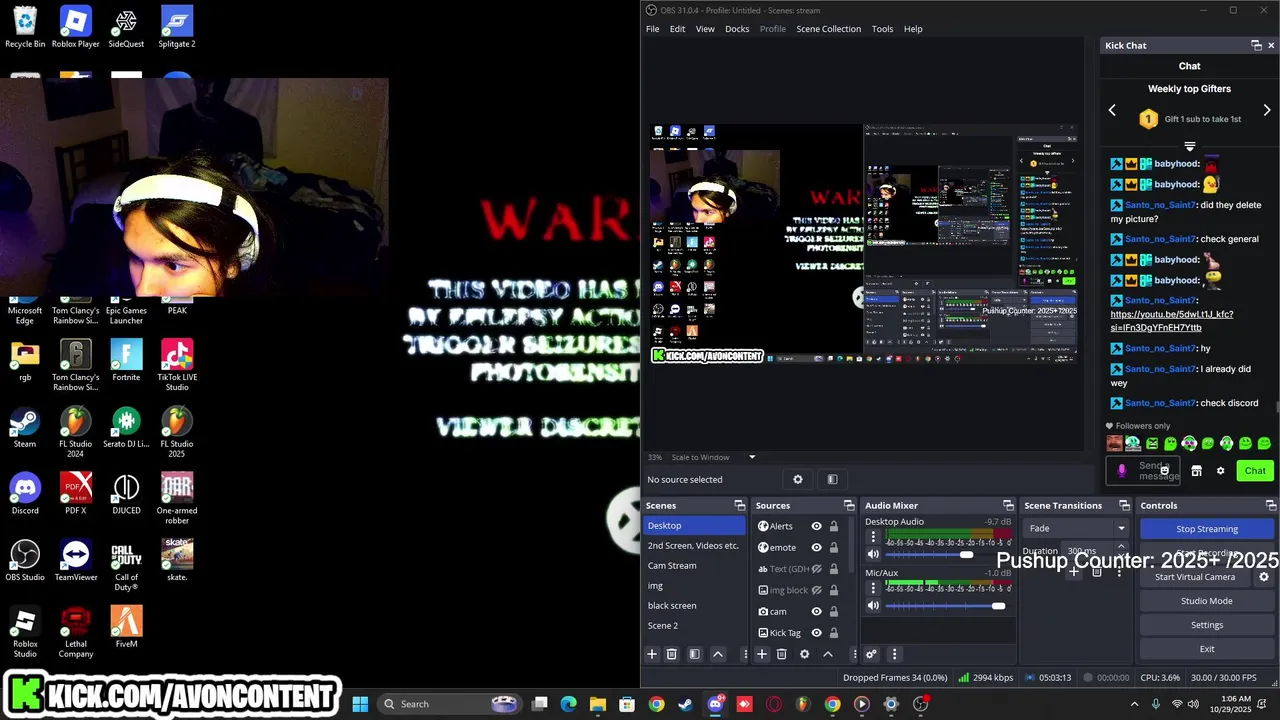Toggle lock on cam source
Viewport: 1280px width, 720px height.
(834, 611)
